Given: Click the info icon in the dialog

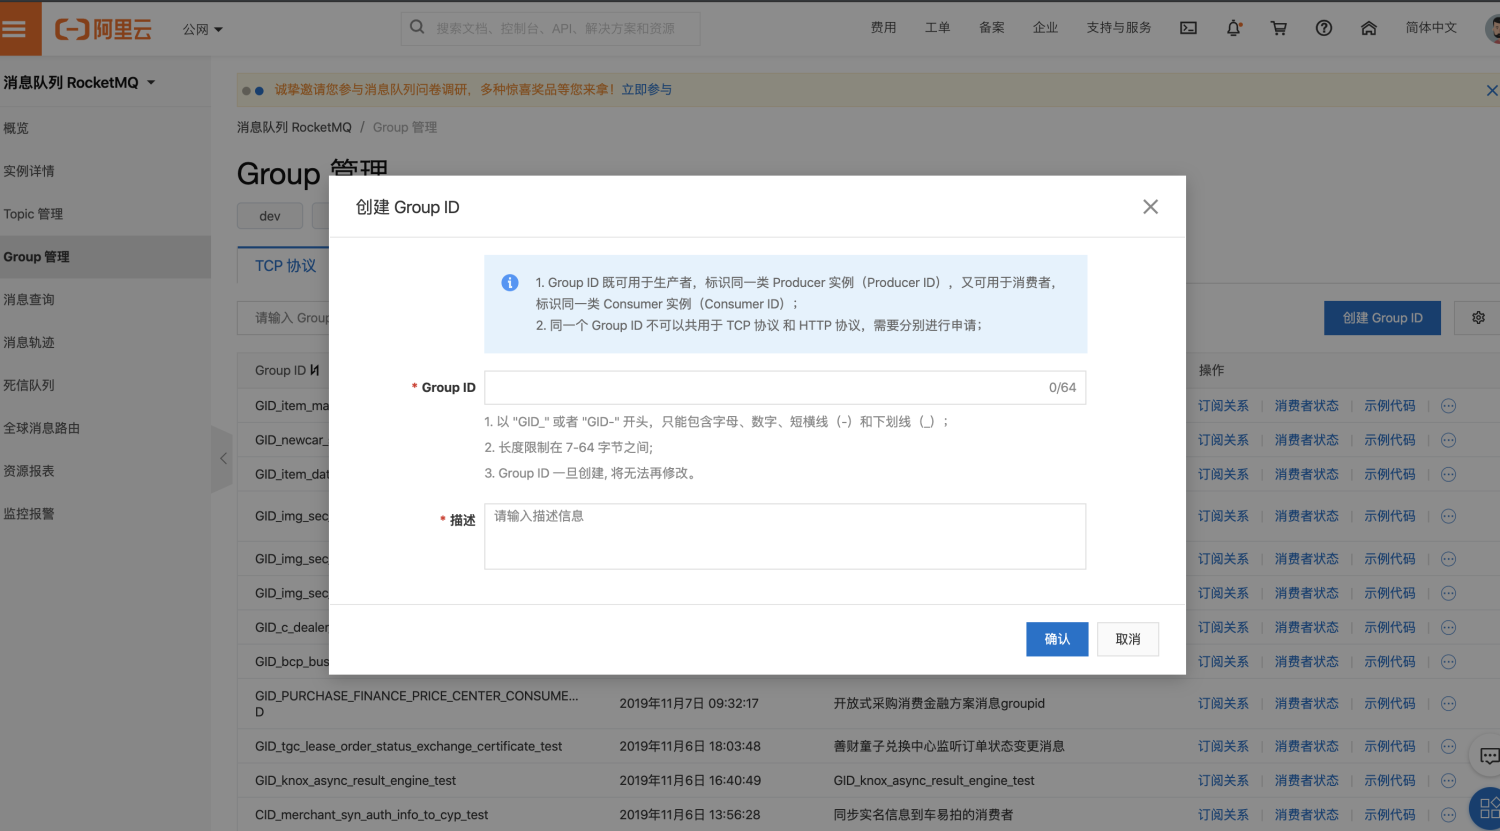Looking at the screenshot, I should click(x=510, y=283).
